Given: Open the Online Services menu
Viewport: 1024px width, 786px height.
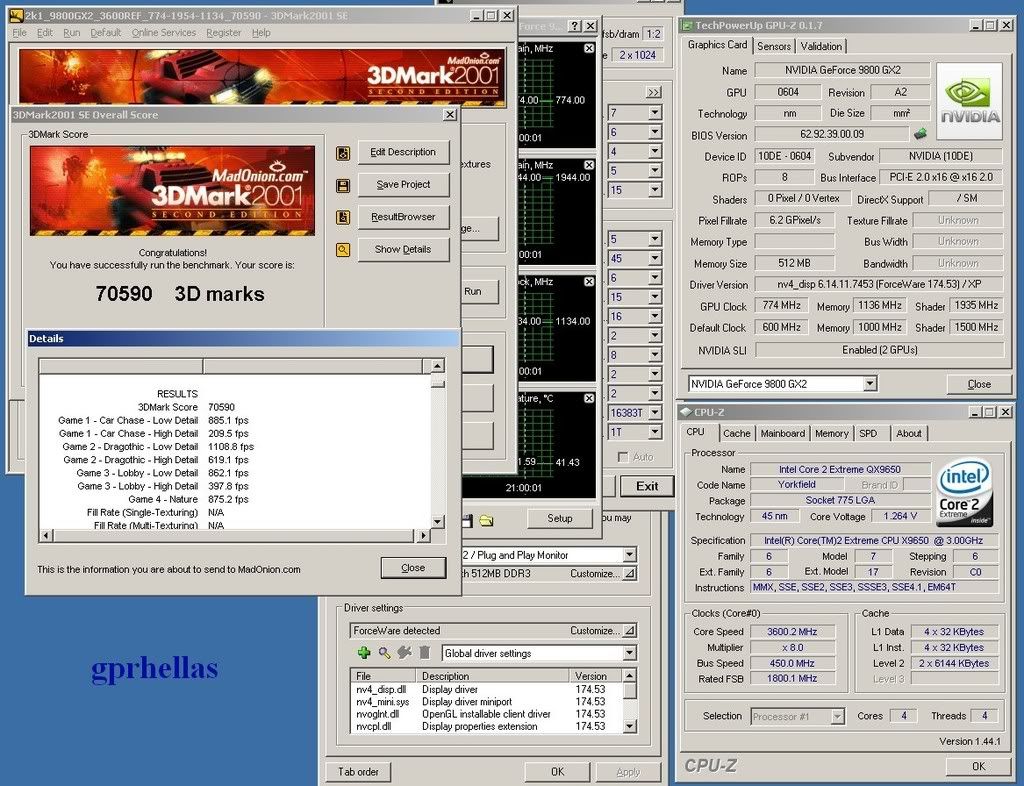Looking at the screenshot, I should [164, 33].
